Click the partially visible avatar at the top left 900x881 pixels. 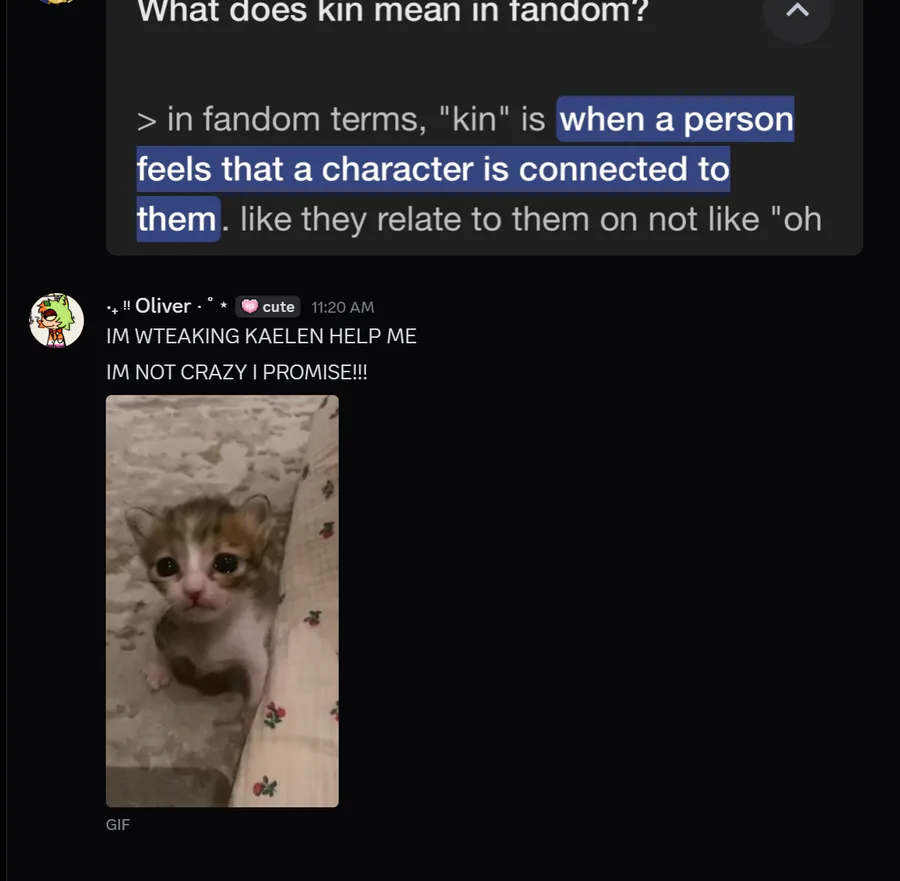(x=56, y=3)
